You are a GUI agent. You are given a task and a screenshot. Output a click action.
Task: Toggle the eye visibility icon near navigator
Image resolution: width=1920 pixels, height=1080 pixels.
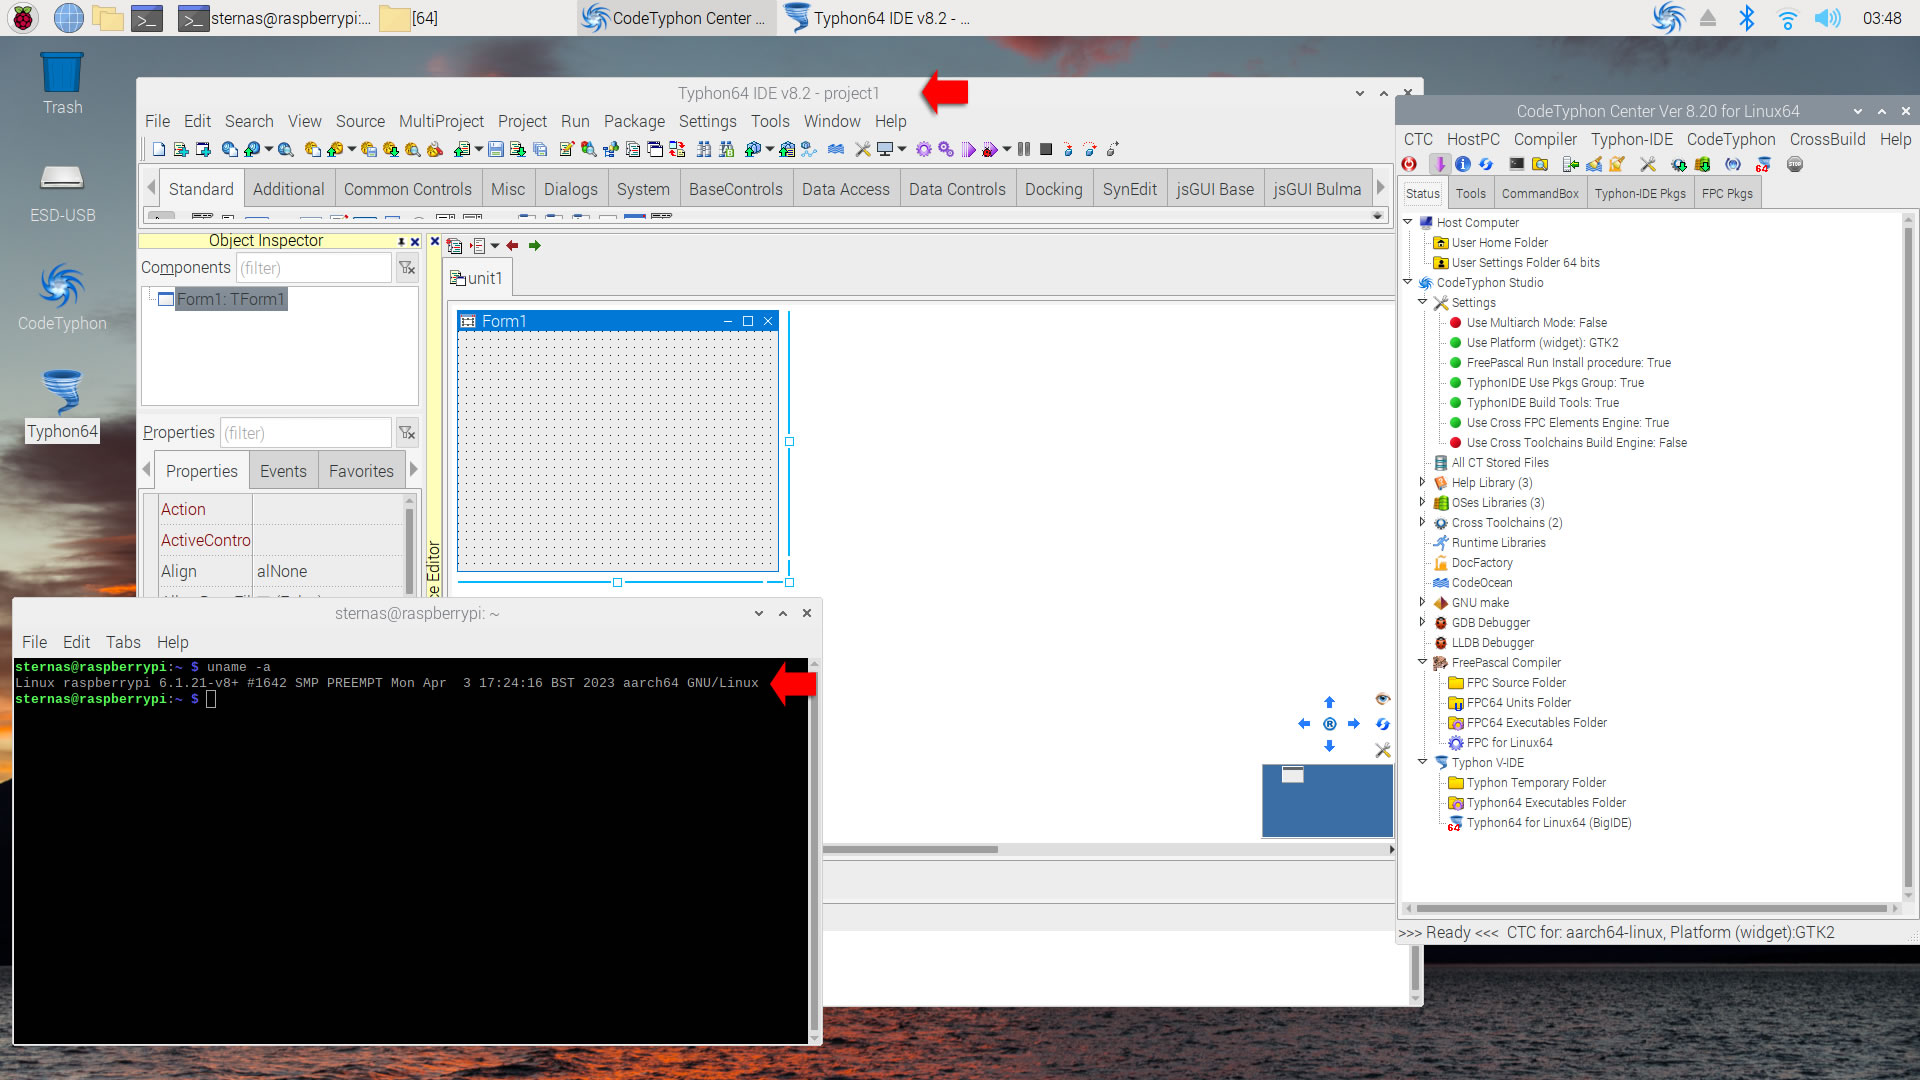(x=1383, y=698)
